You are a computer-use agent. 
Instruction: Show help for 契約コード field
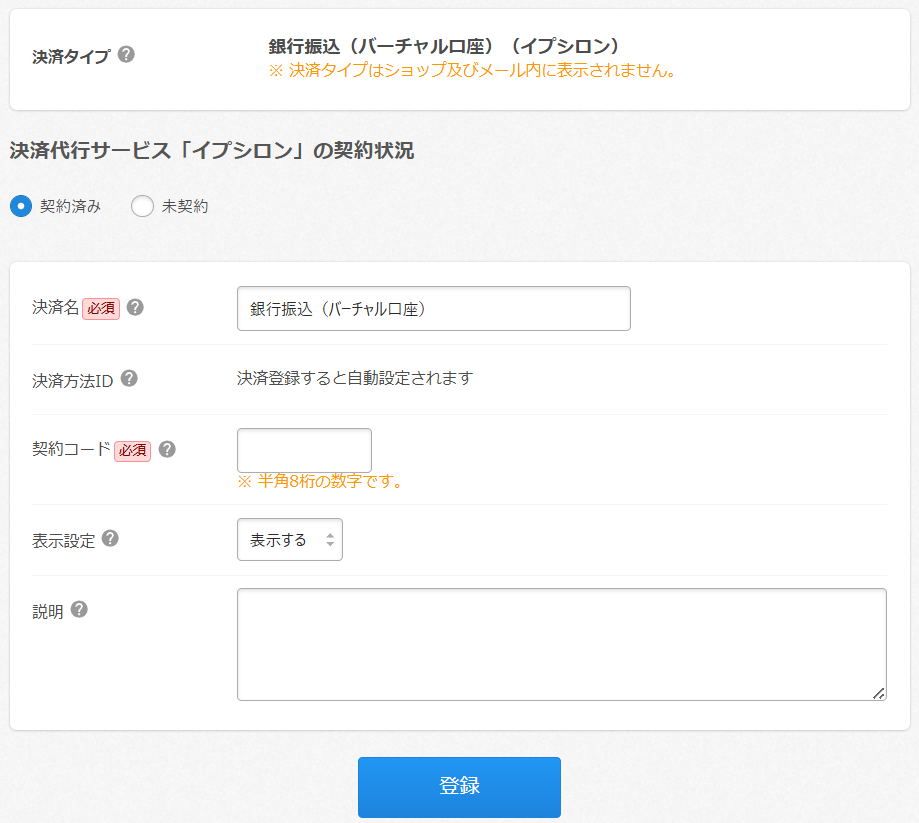(167, 449)
